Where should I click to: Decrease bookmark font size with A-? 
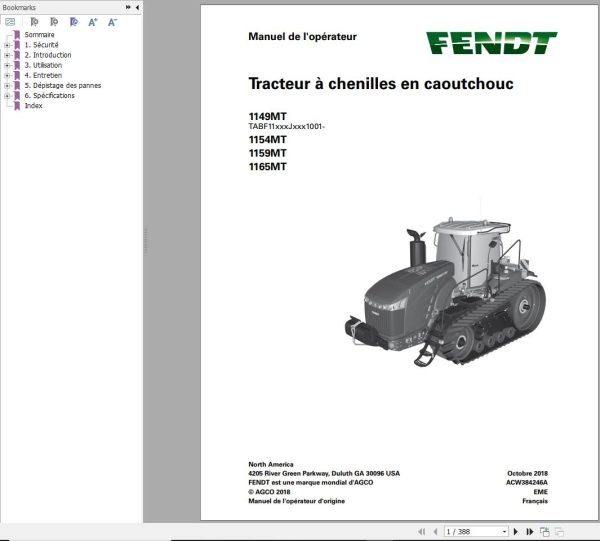(112, 22)
